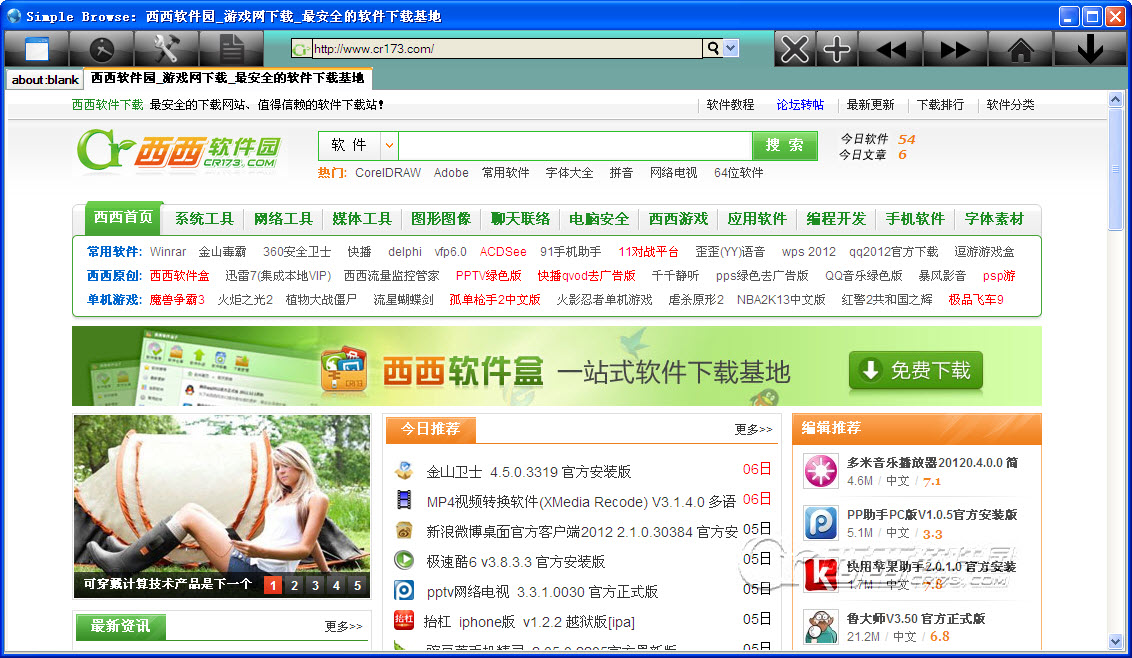Select the 图形图像 navigation item
Screen dimensions: 1132x658
440,219
